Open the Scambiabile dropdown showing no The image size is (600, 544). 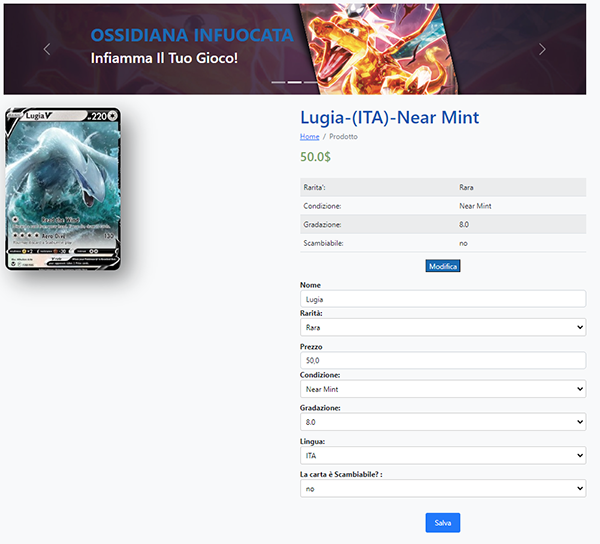point(443,489)
